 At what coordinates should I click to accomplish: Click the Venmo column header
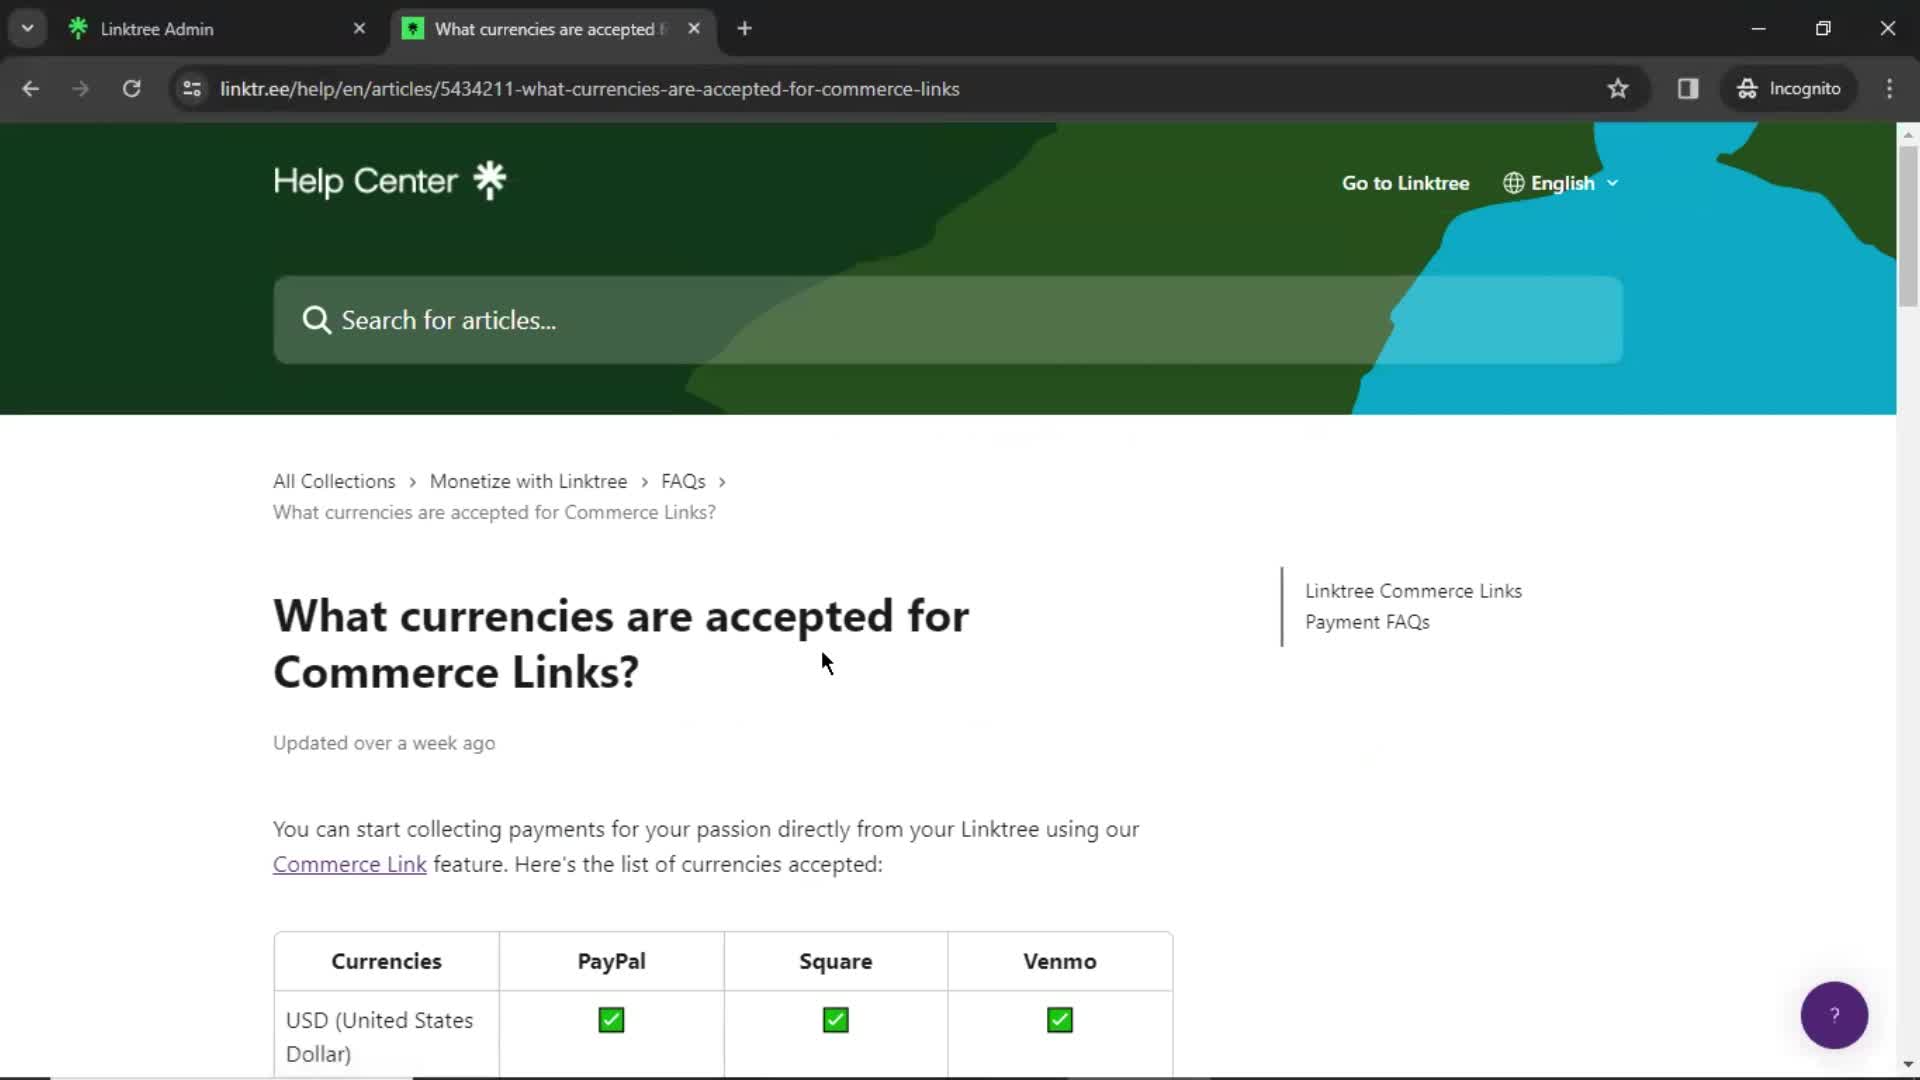tap(1060, 961)
